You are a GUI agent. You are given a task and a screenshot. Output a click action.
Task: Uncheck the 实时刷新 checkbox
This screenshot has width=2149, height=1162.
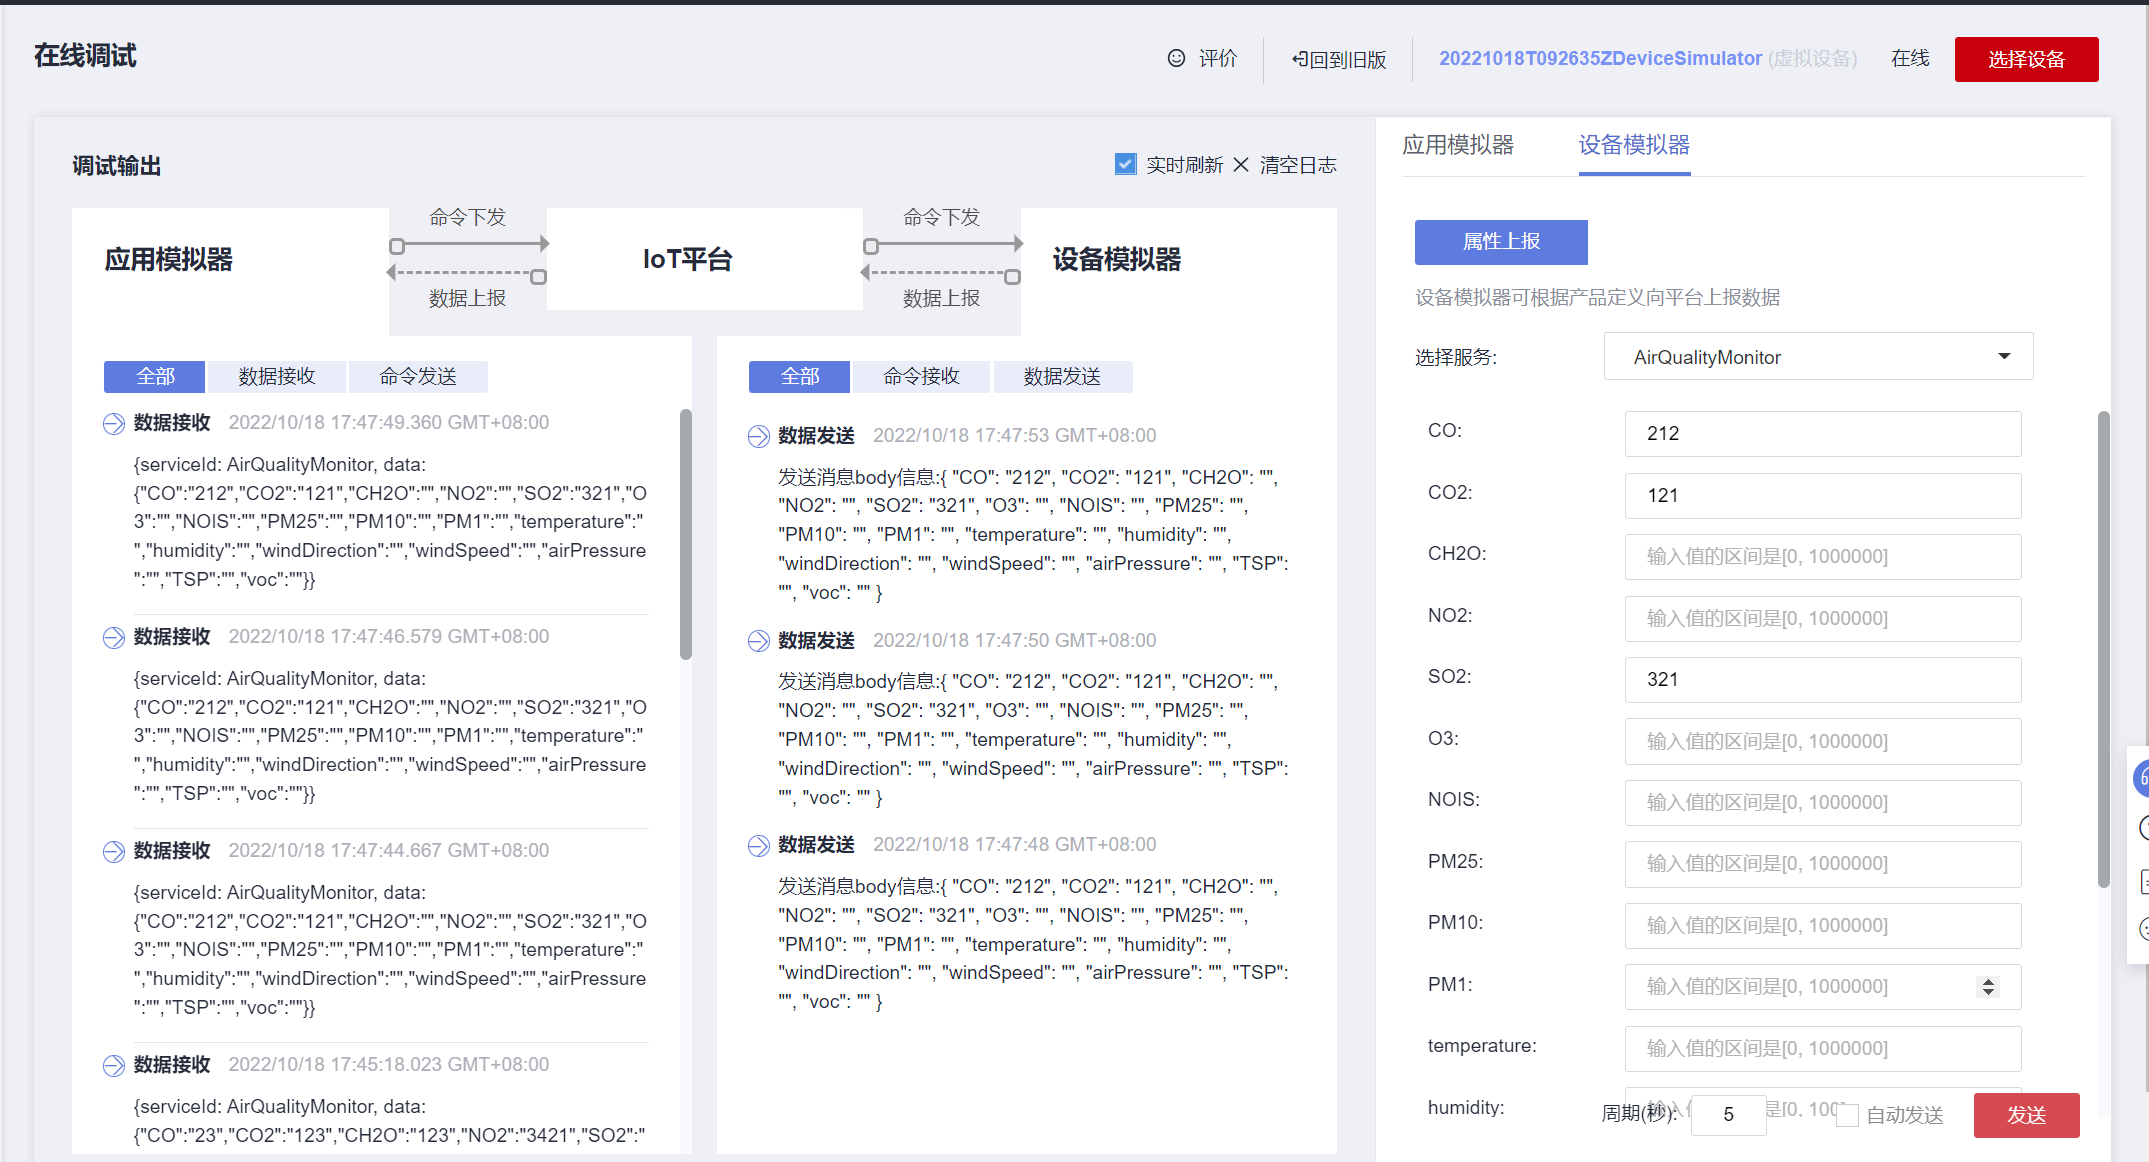click(x=1126, y=164)
